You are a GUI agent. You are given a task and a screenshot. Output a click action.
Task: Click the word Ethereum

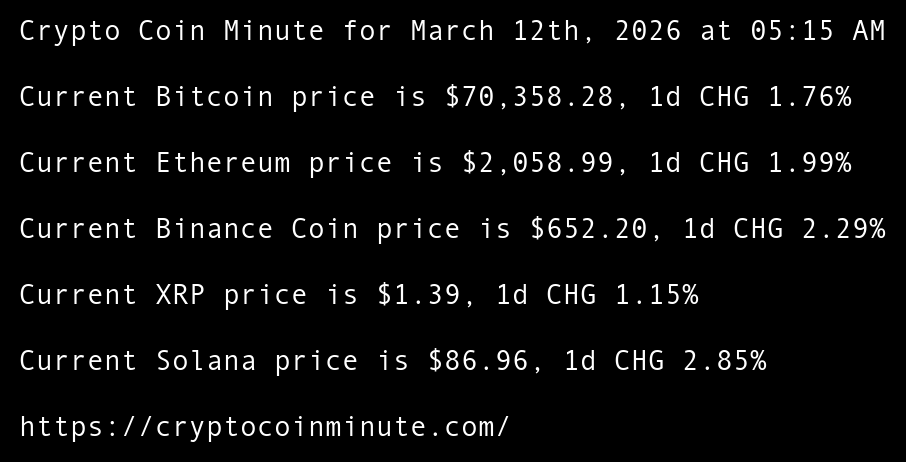pos(223,163)
